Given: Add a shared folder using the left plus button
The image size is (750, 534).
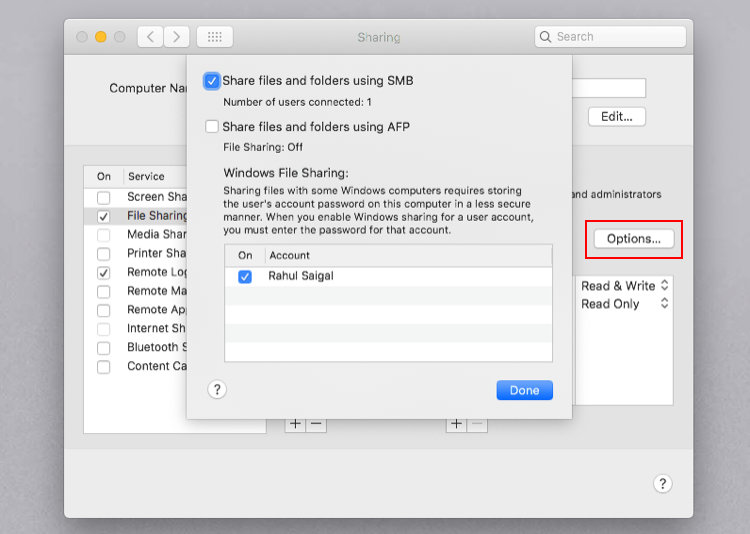Looking at the screenshot, I should 295,424.
